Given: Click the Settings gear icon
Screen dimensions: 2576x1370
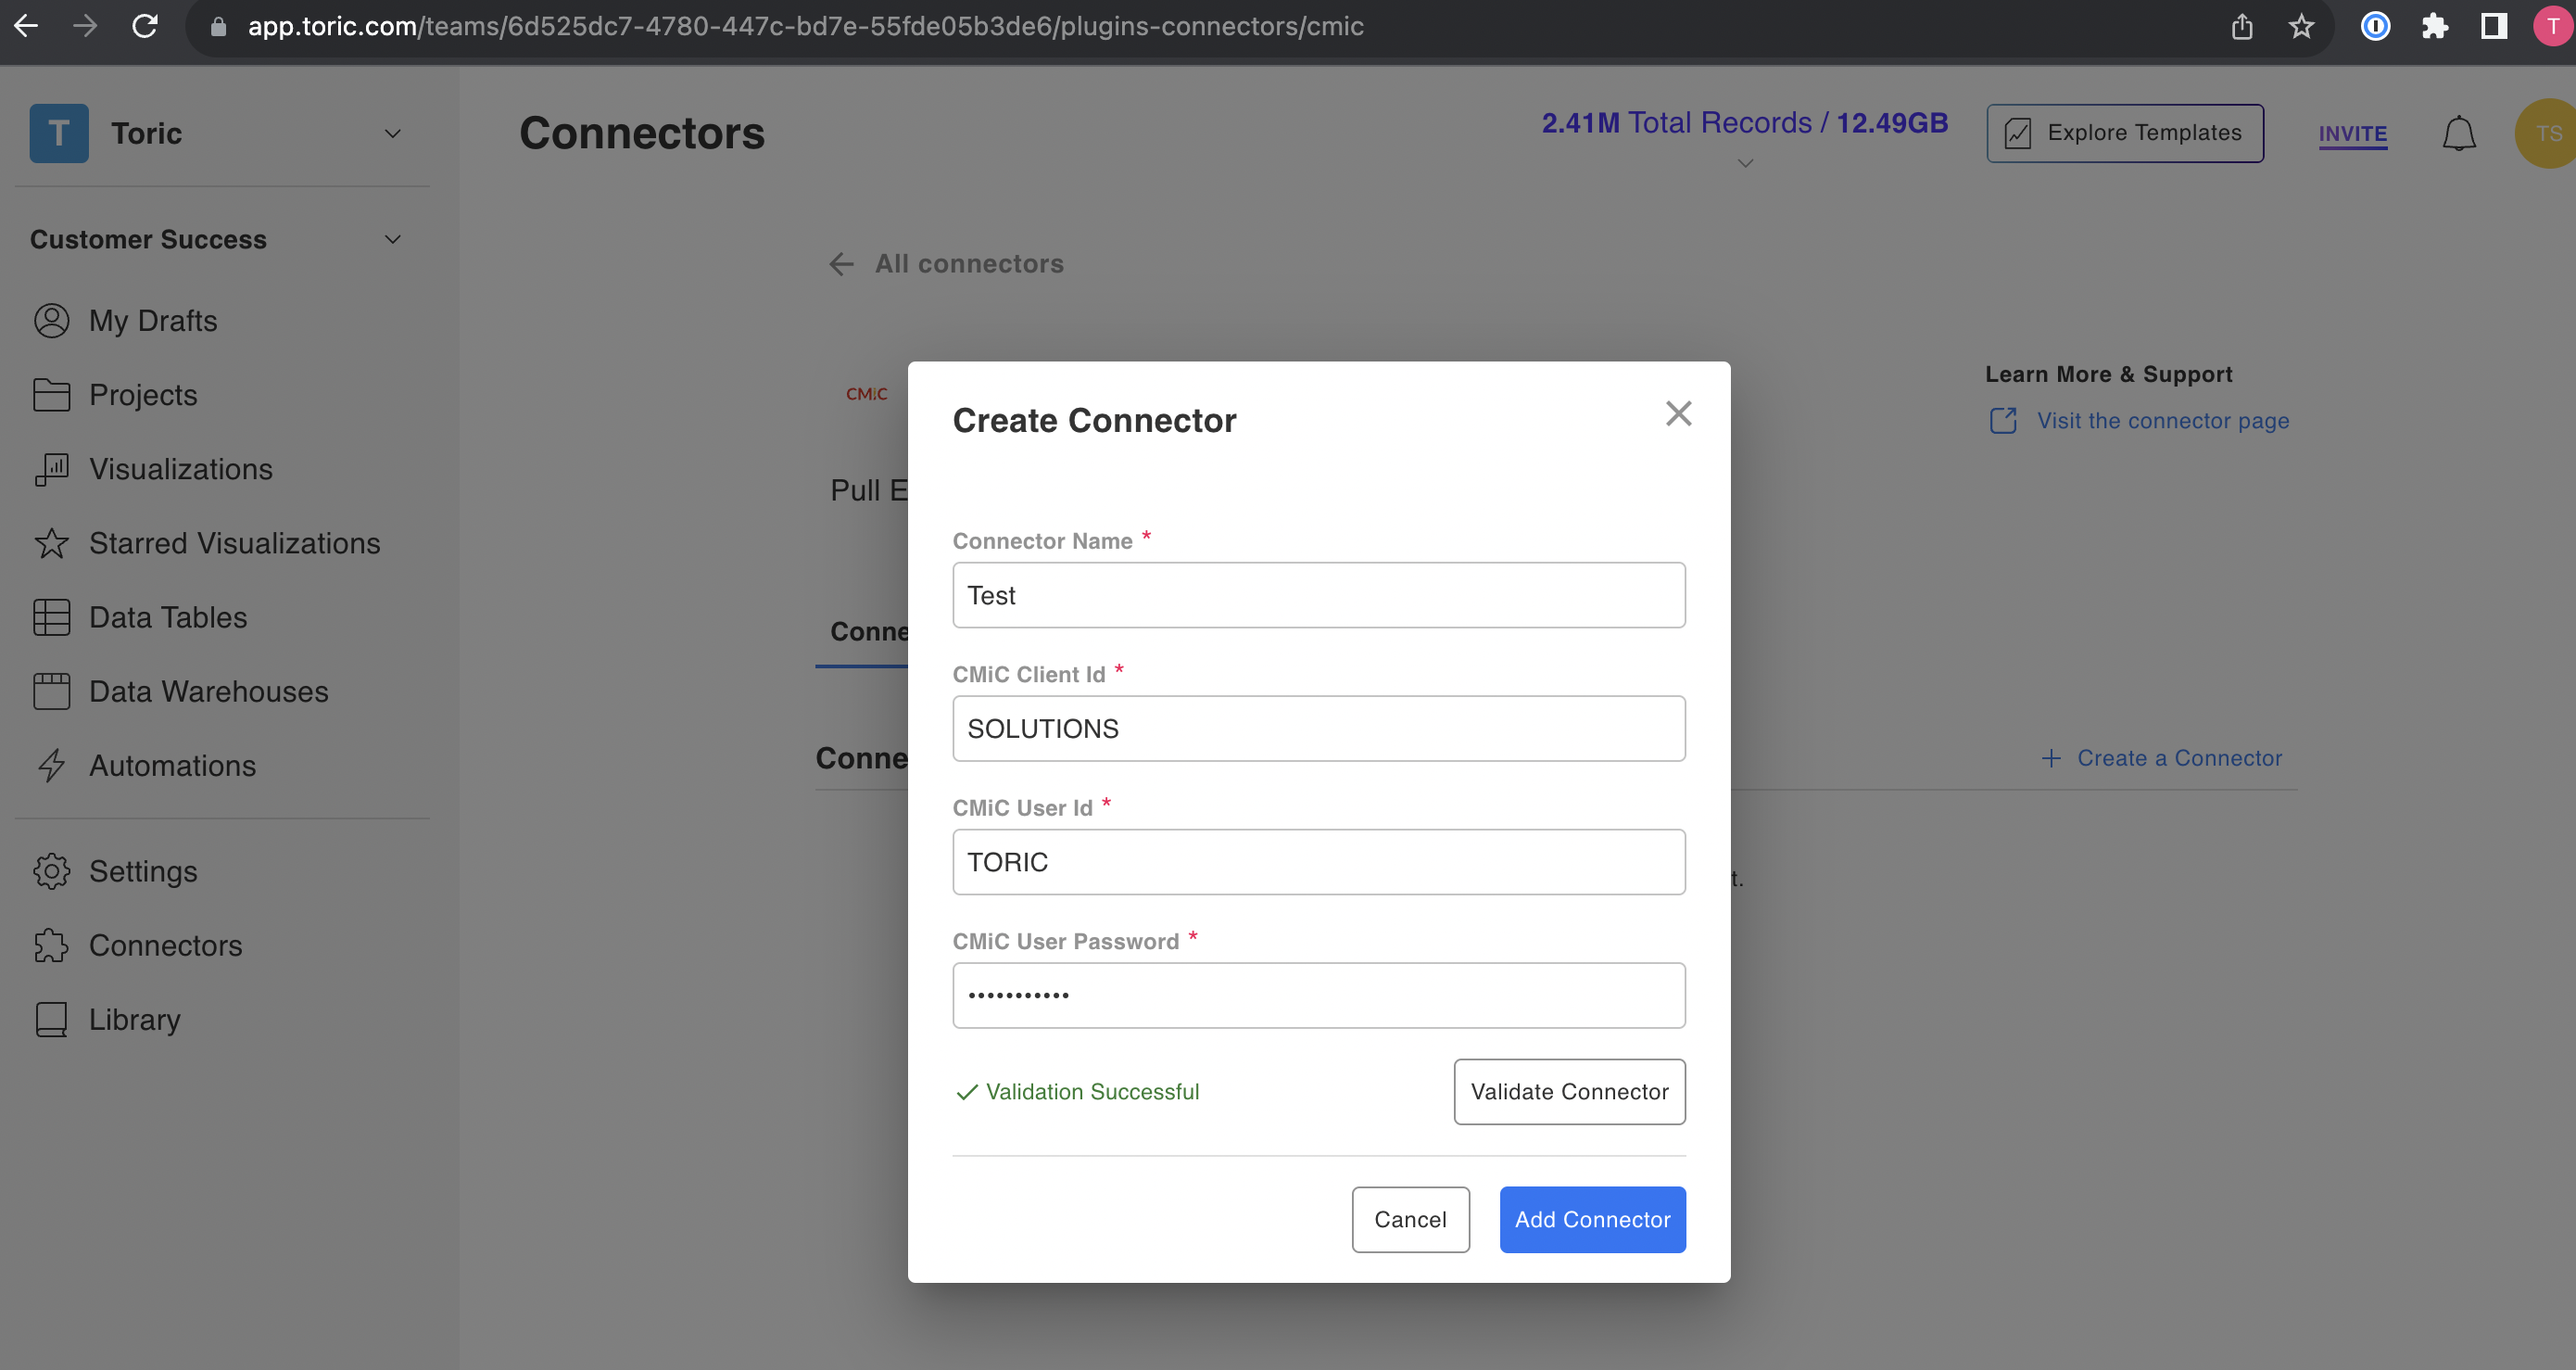Looking at the screenshot, I should [x=51, y=871].
